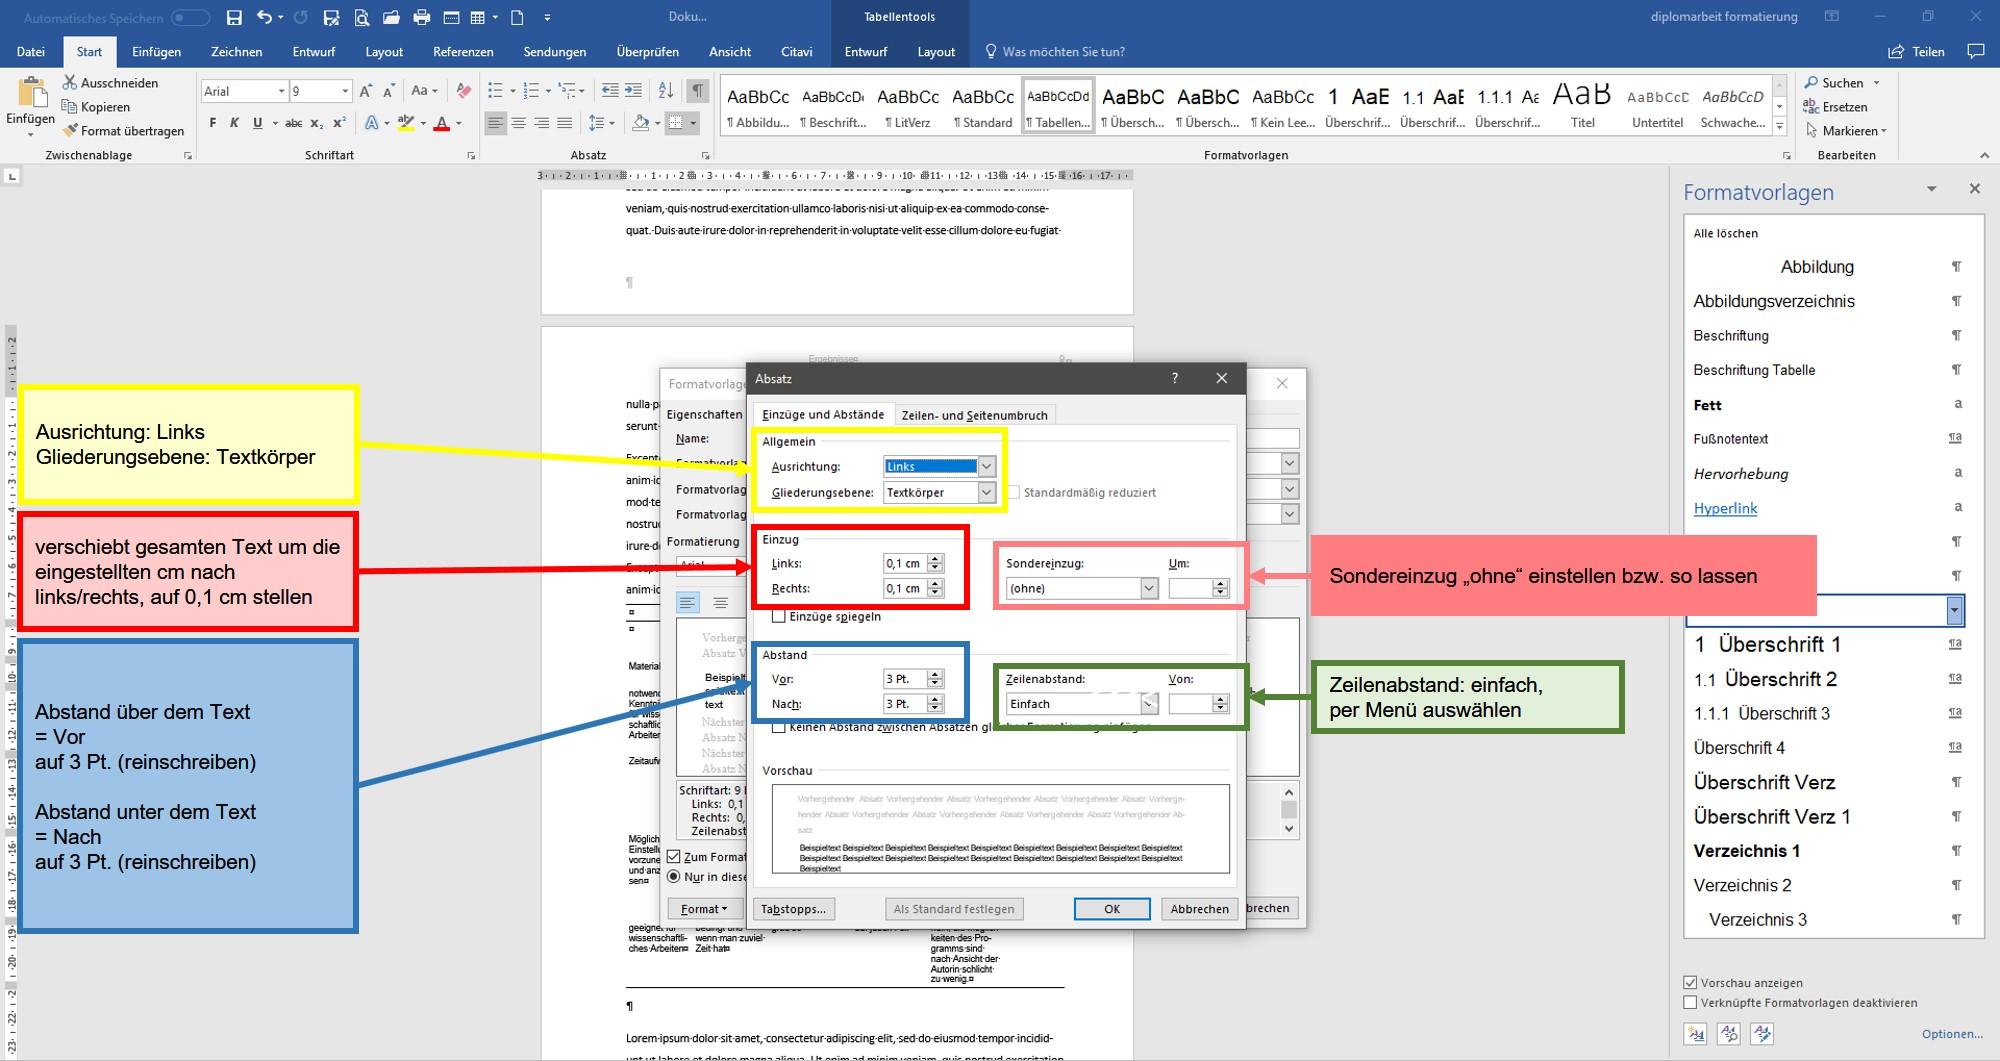
Task: Toggle the Vorschau anzeigen checkbox
Action: click(1690, 983)
